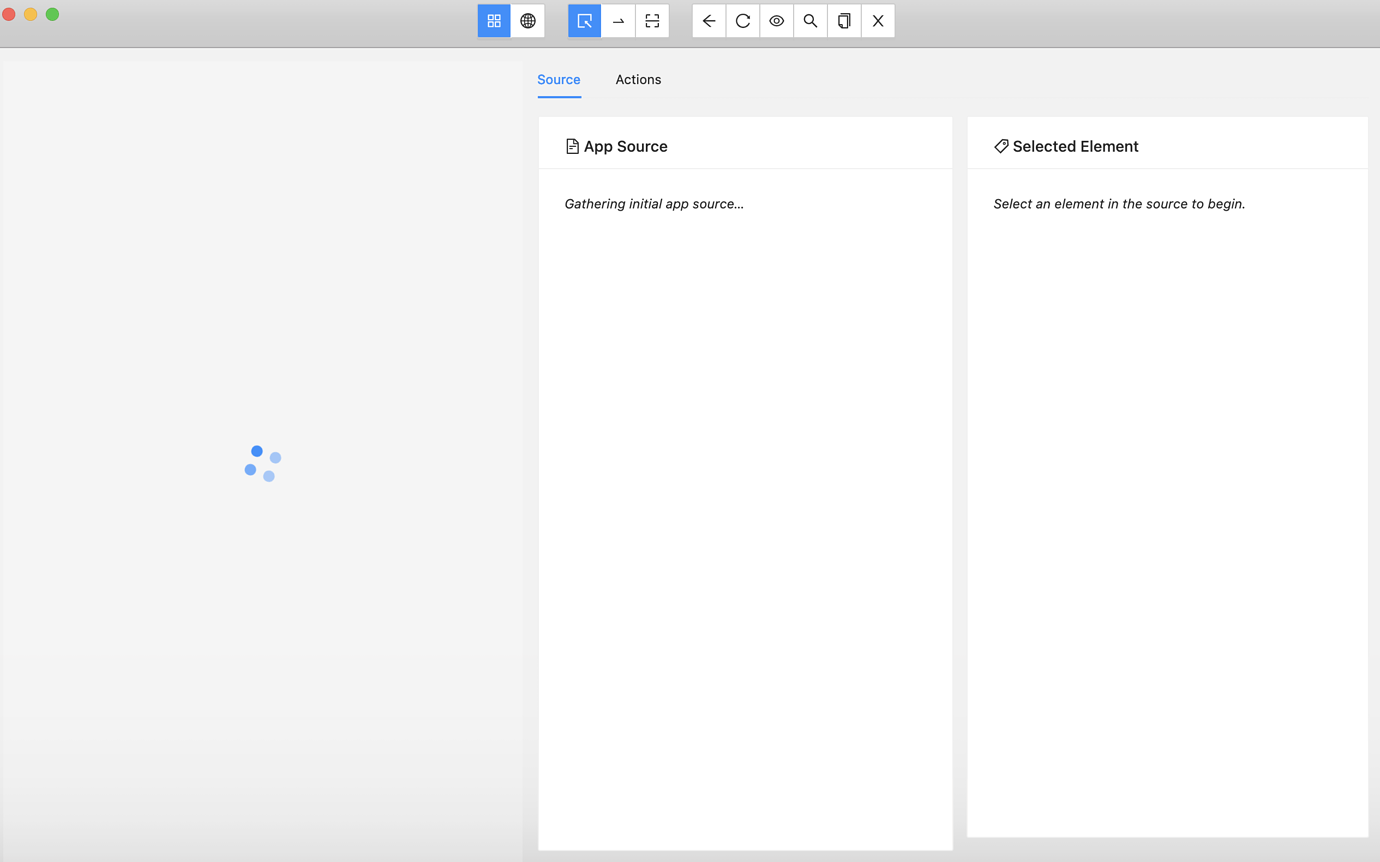Refresh source and screenshot
The height and width of the screenshot is (862, 1380).
[x=743, y=21]
